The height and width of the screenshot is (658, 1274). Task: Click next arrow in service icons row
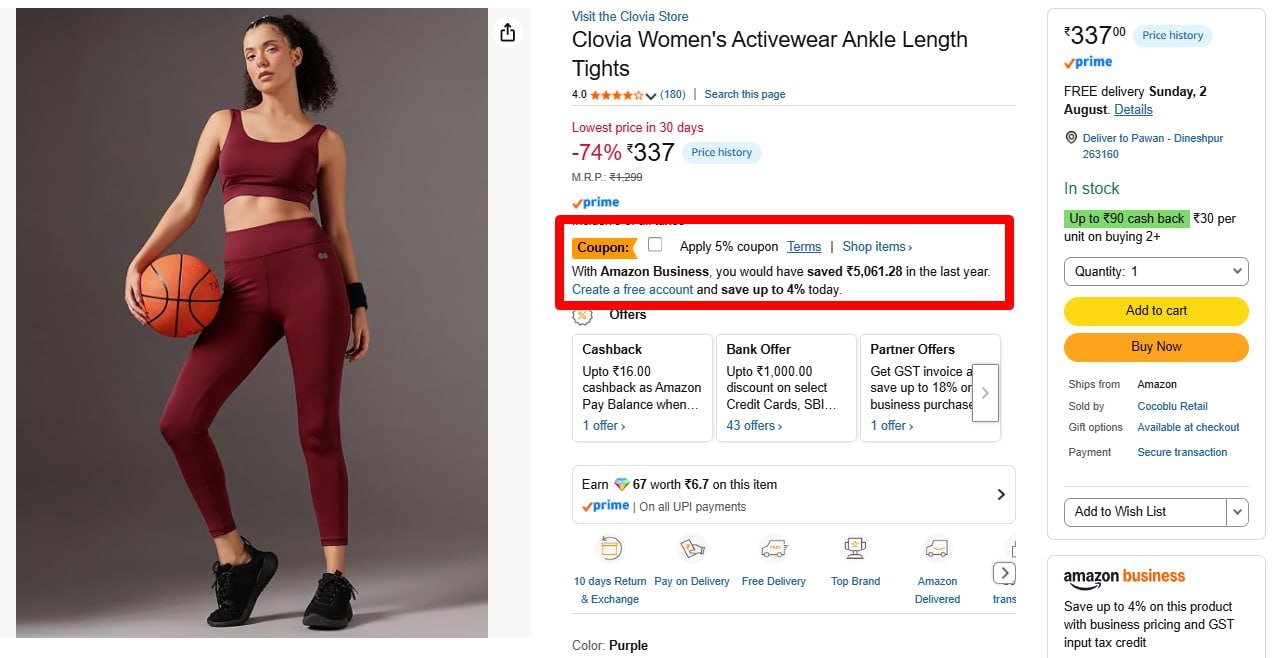click(1004, 573)
